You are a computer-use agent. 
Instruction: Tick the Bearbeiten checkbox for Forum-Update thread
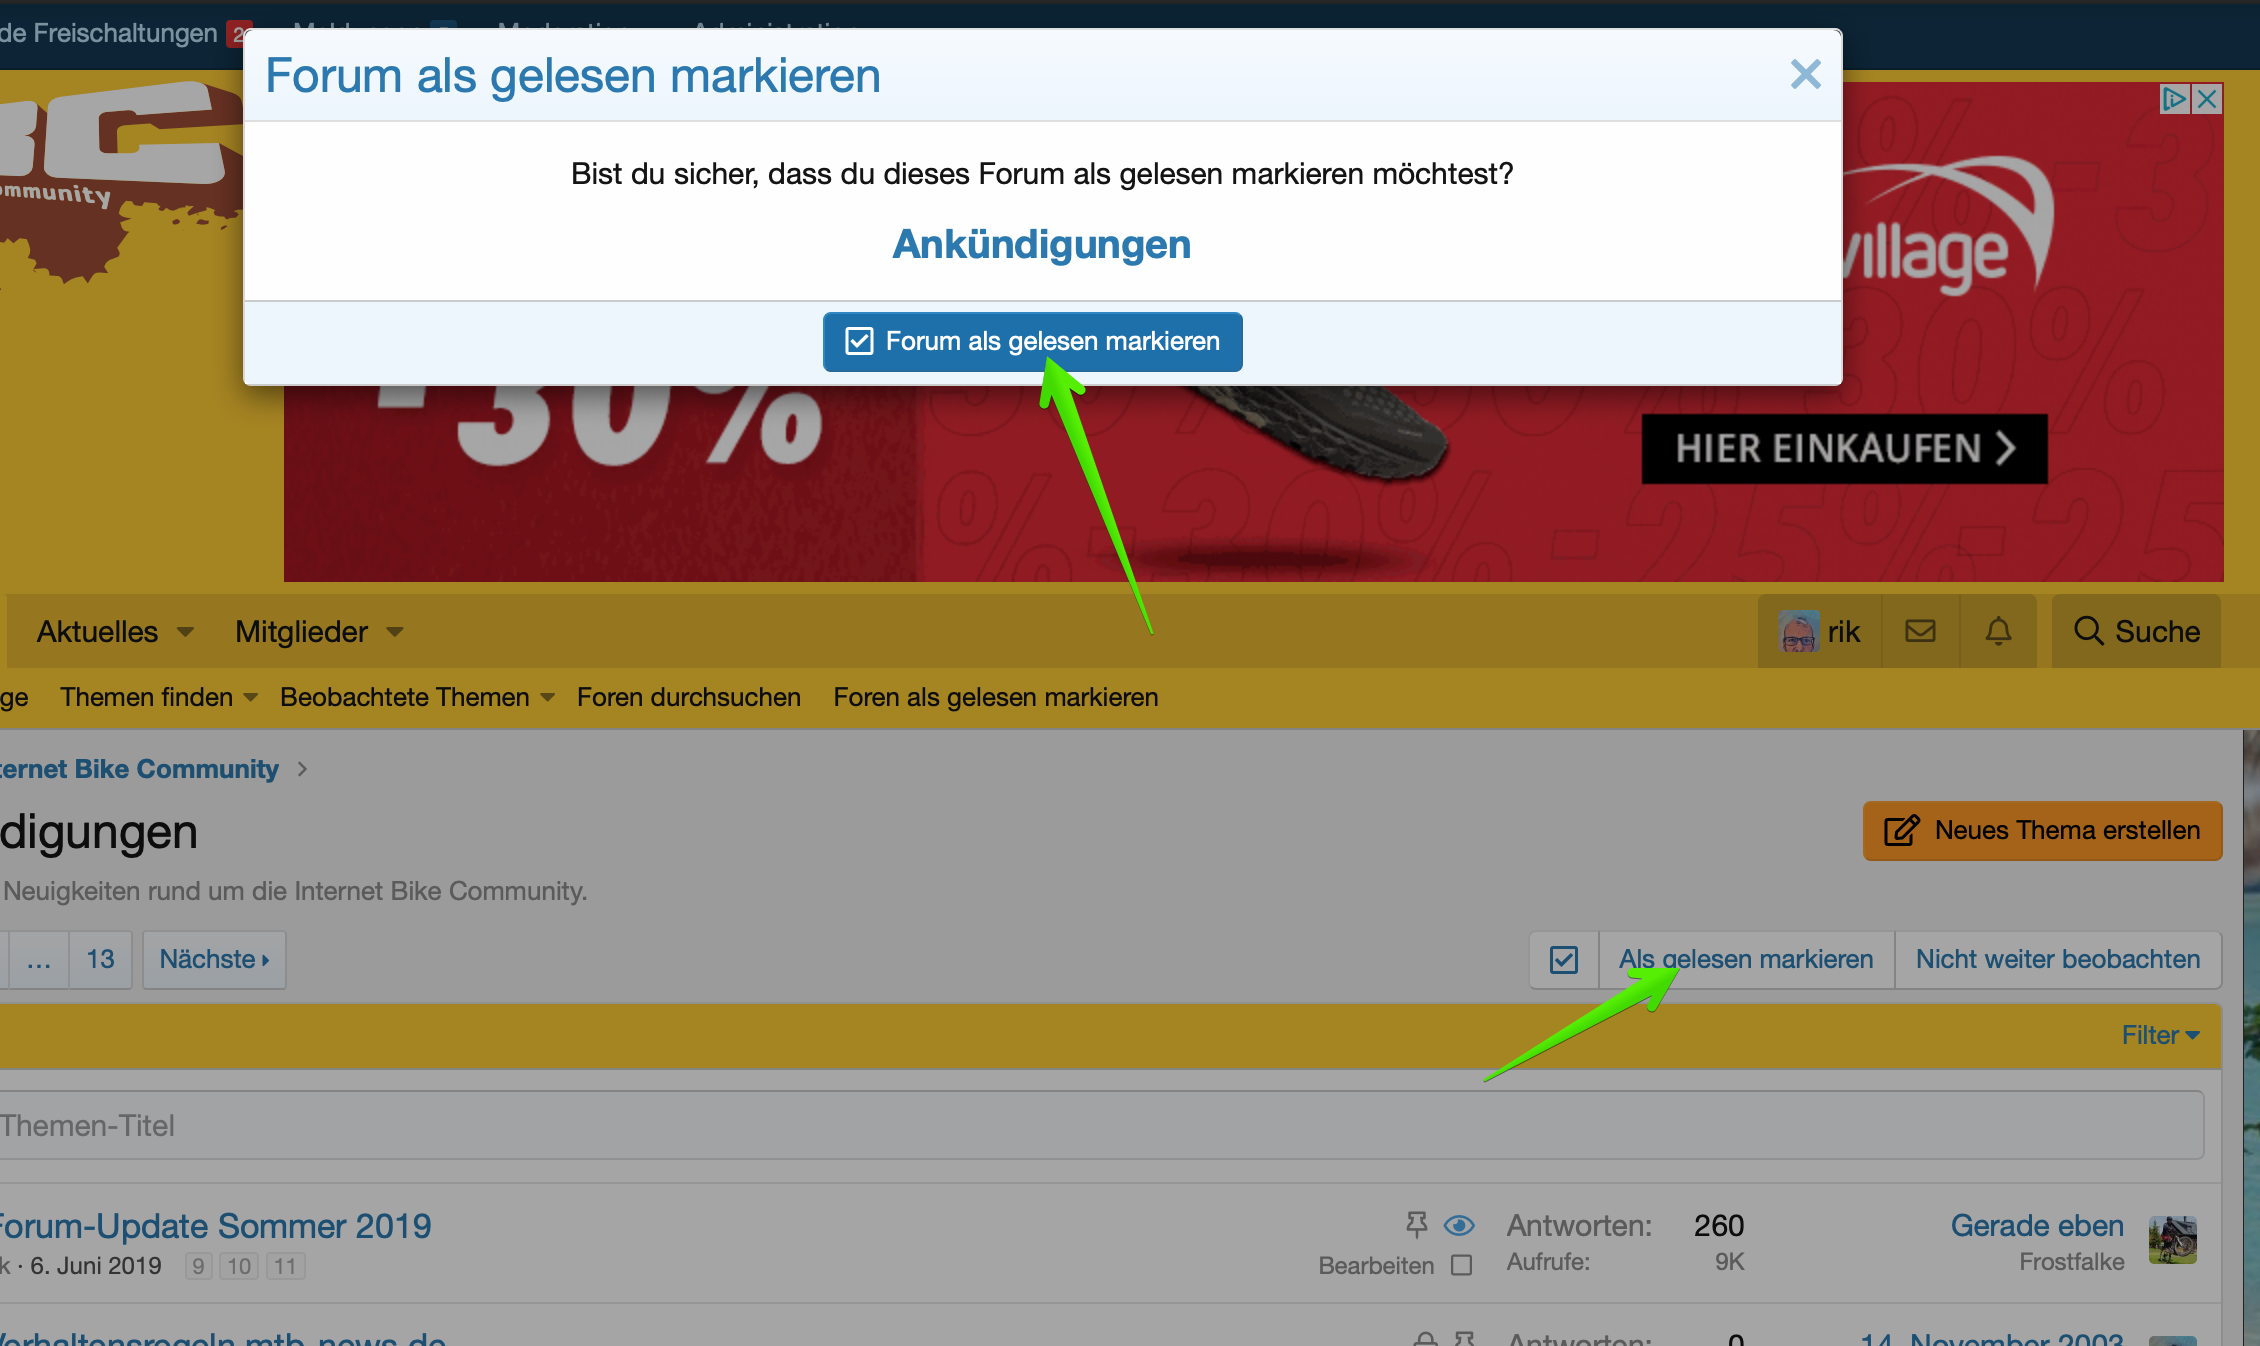point(1461,1265)
